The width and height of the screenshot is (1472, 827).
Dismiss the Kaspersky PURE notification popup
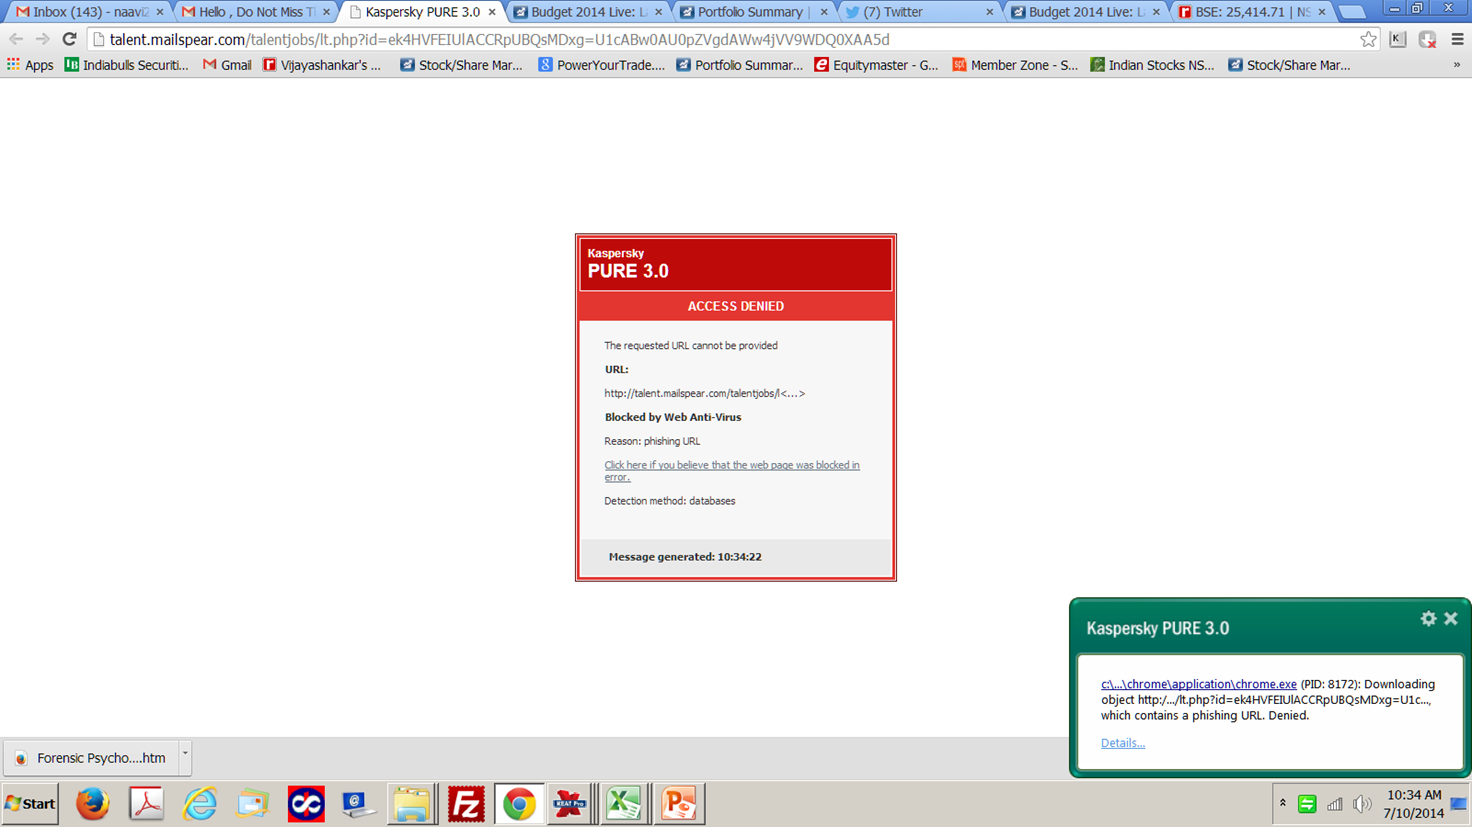click(x=1451, y=619)
